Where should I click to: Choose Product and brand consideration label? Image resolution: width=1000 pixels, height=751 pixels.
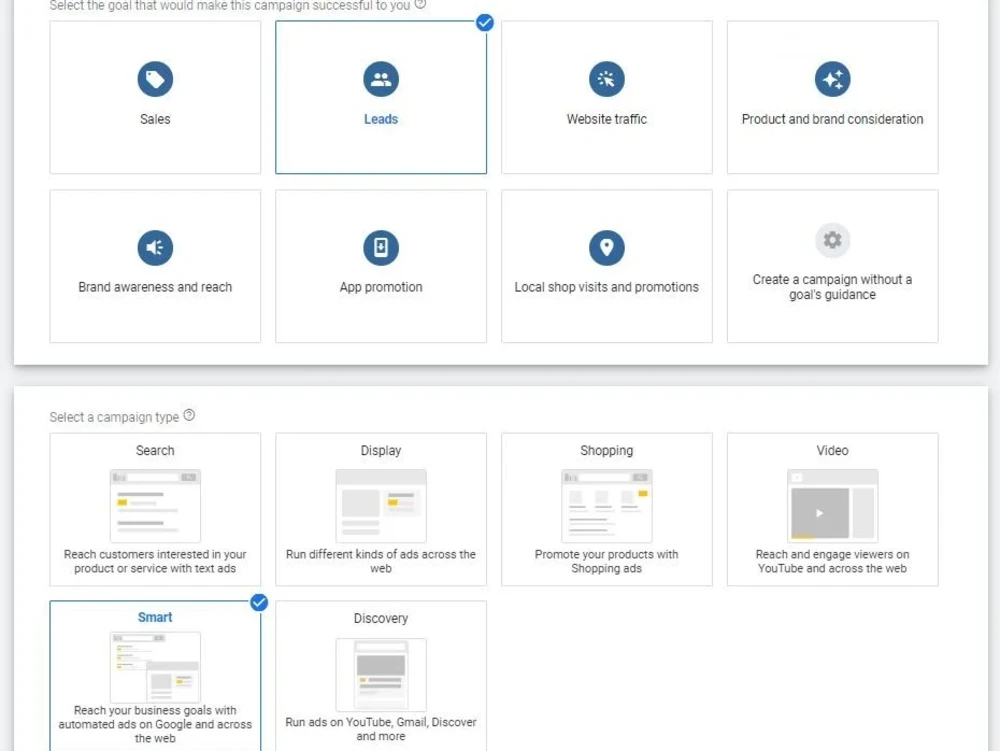tap(832, 119)
